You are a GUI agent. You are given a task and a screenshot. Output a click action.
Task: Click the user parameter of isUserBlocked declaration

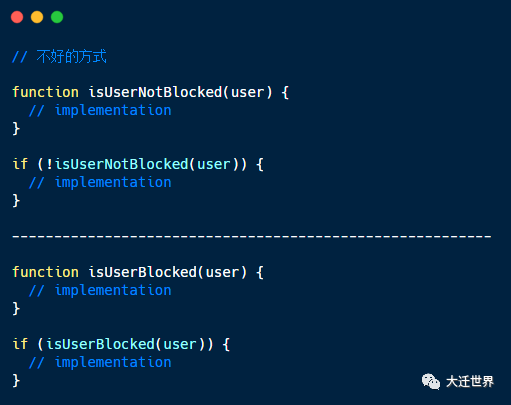[222, 273]
